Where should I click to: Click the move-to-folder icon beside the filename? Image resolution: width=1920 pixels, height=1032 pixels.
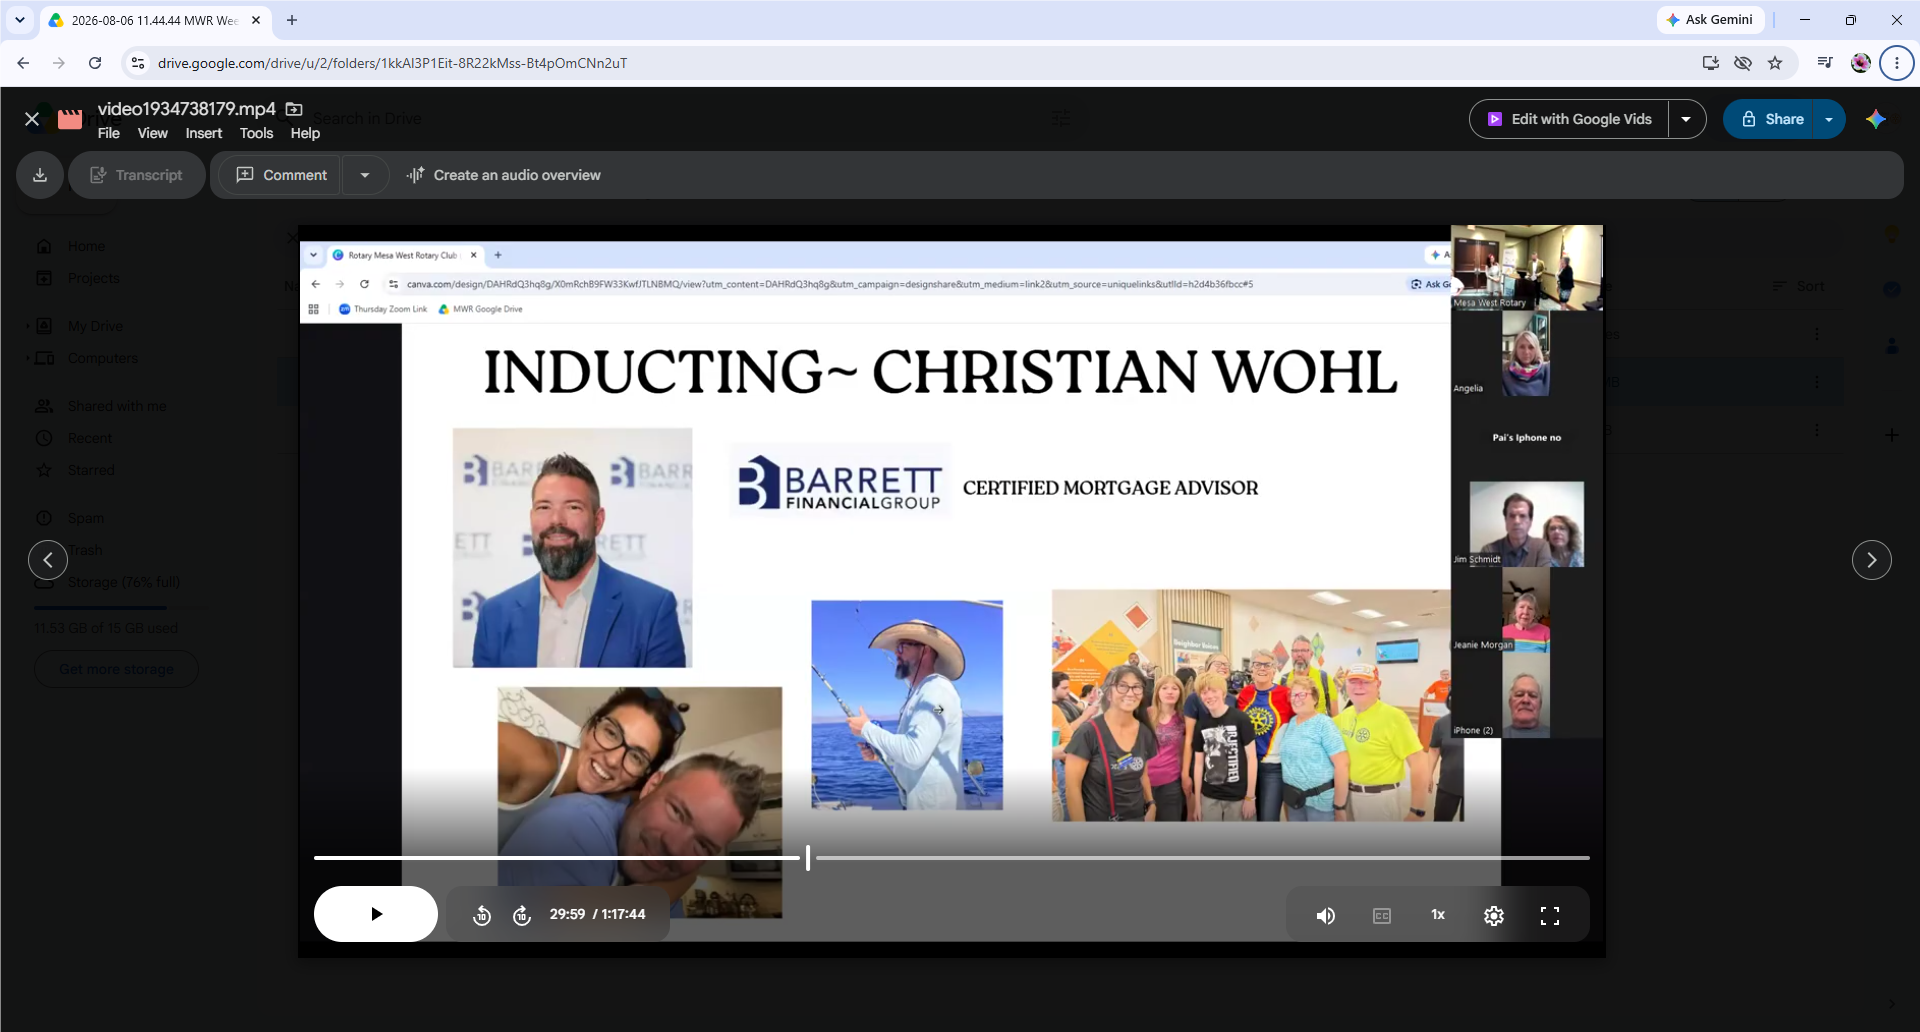click(x=294, y=109)
